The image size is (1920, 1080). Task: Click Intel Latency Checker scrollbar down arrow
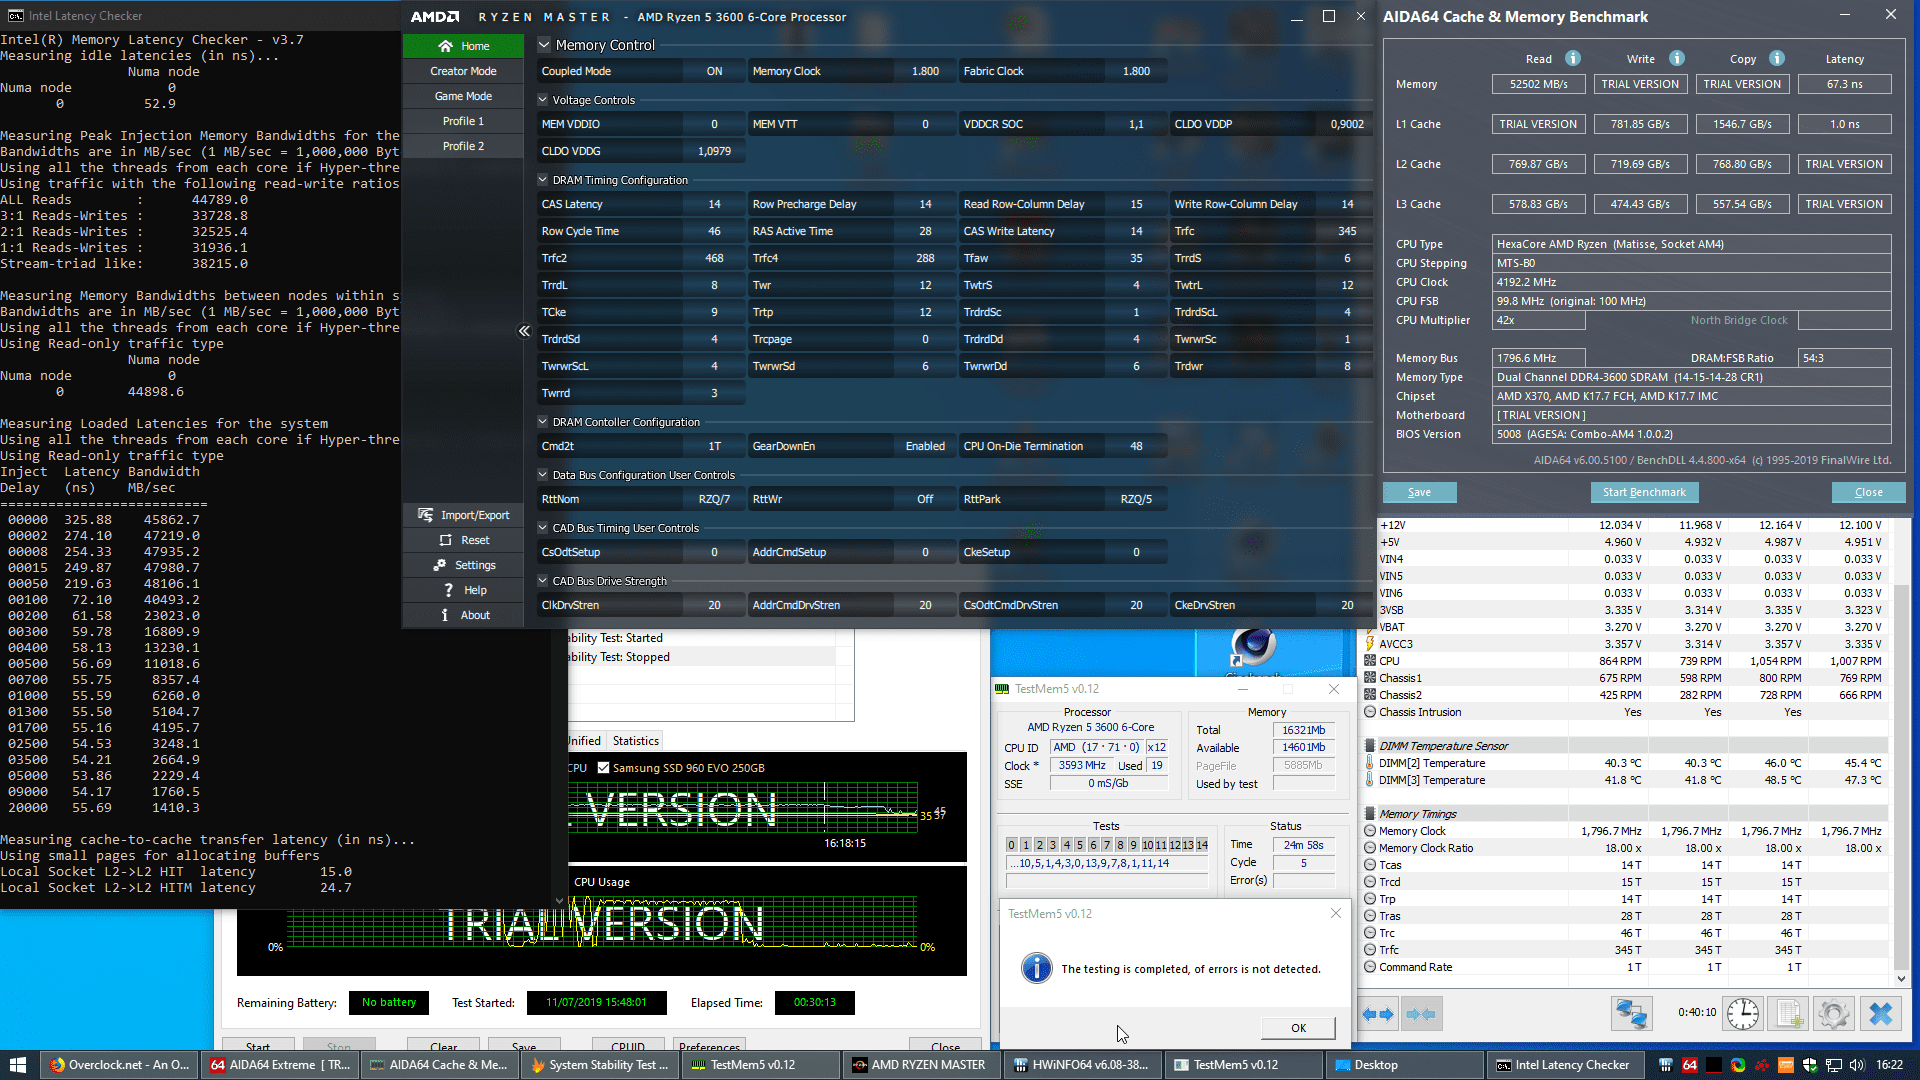560,901
